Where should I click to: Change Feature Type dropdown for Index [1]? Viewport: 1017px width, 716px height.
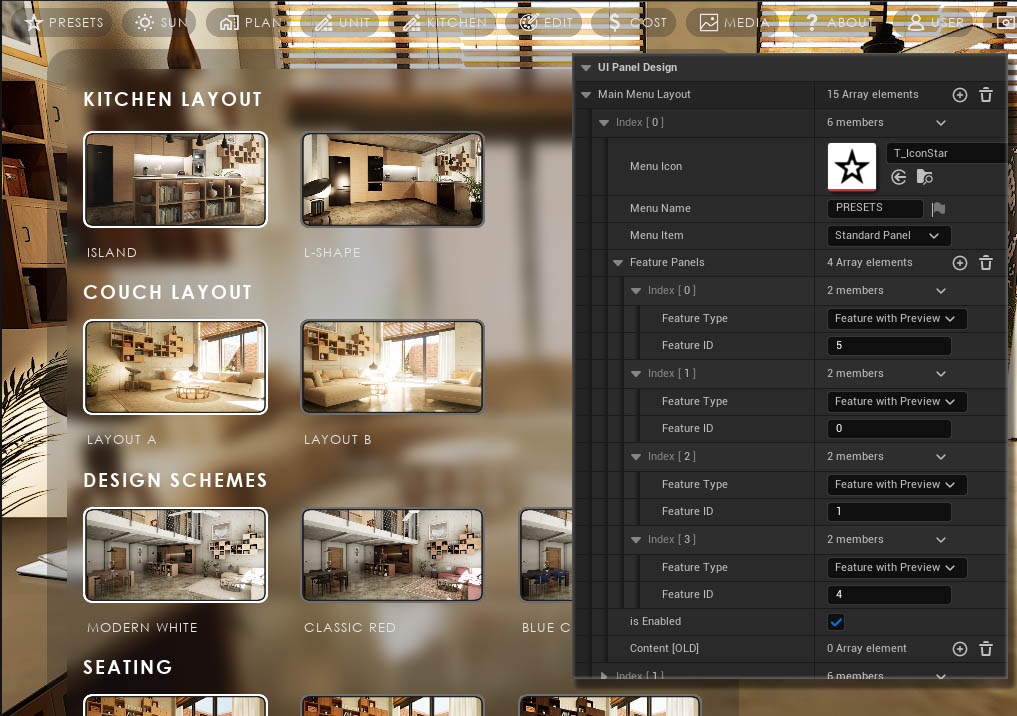point(897,401)
